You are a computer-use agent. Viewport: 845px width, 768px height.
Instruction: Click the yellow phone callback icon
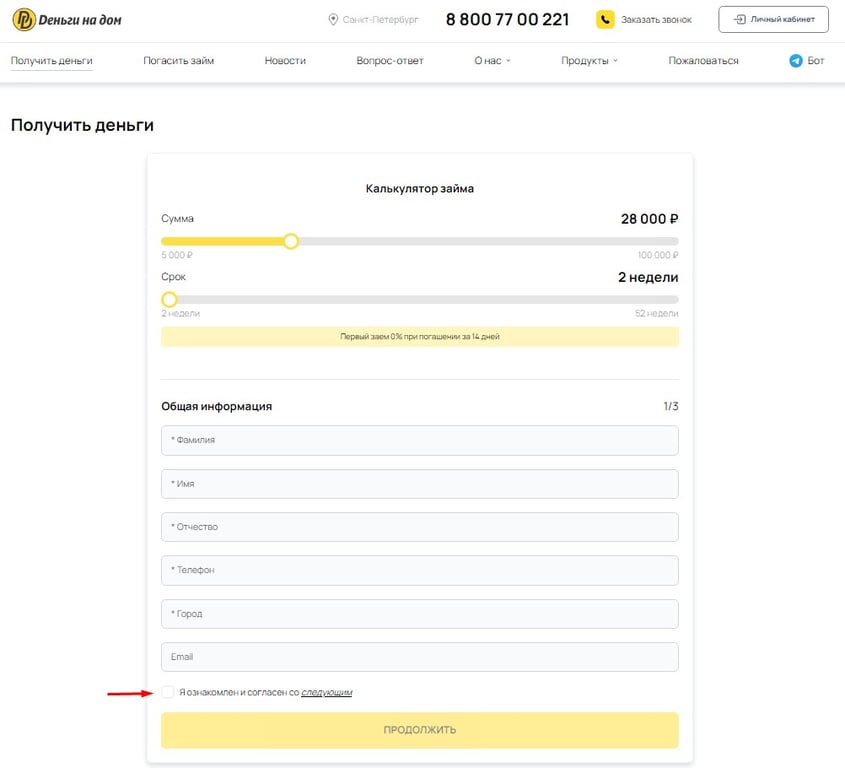605,19
